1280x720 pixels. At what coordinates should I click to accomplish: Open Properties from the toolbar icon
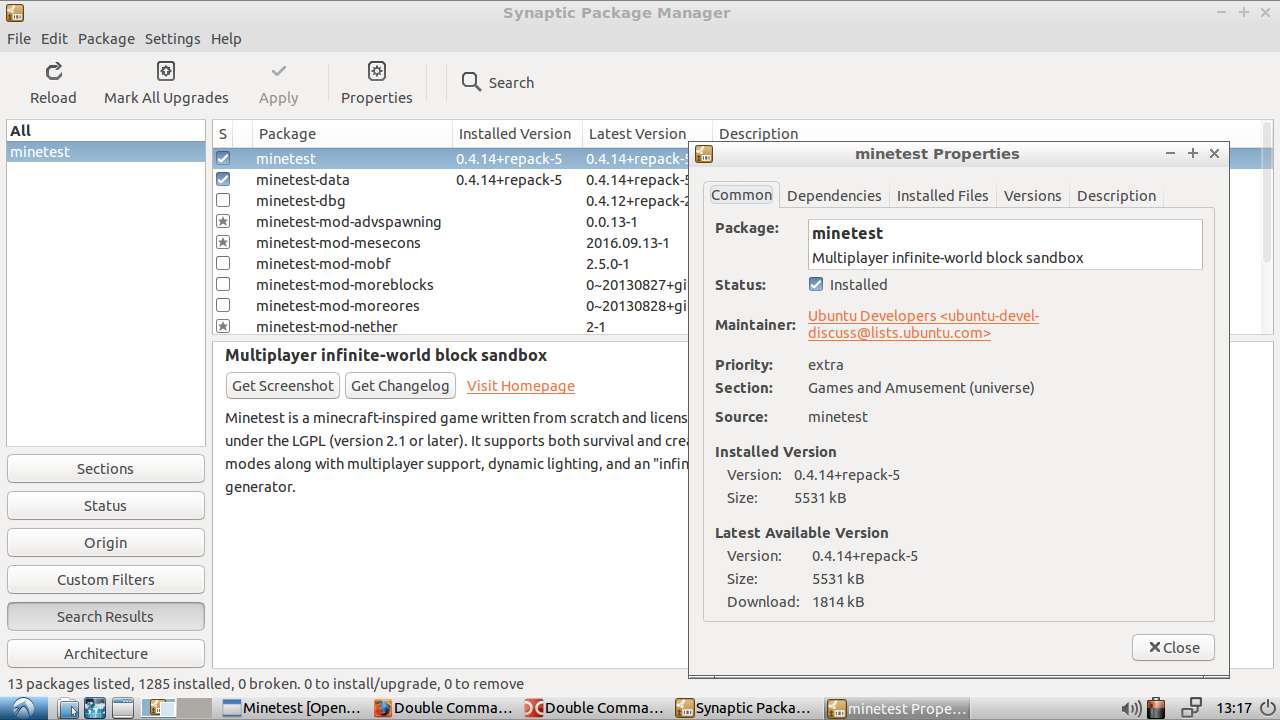coord(376,73)
